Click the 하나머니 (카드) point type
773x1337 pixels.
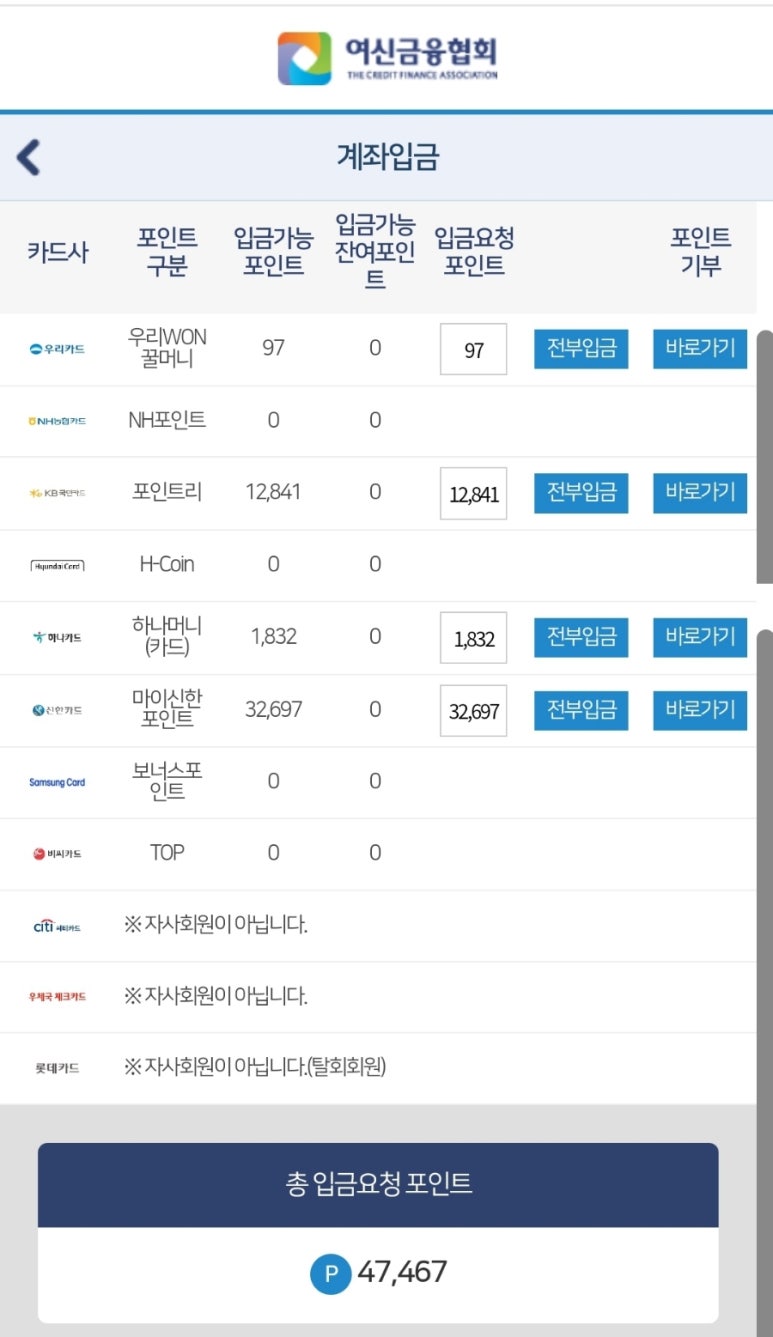click(x=167, y=636)
